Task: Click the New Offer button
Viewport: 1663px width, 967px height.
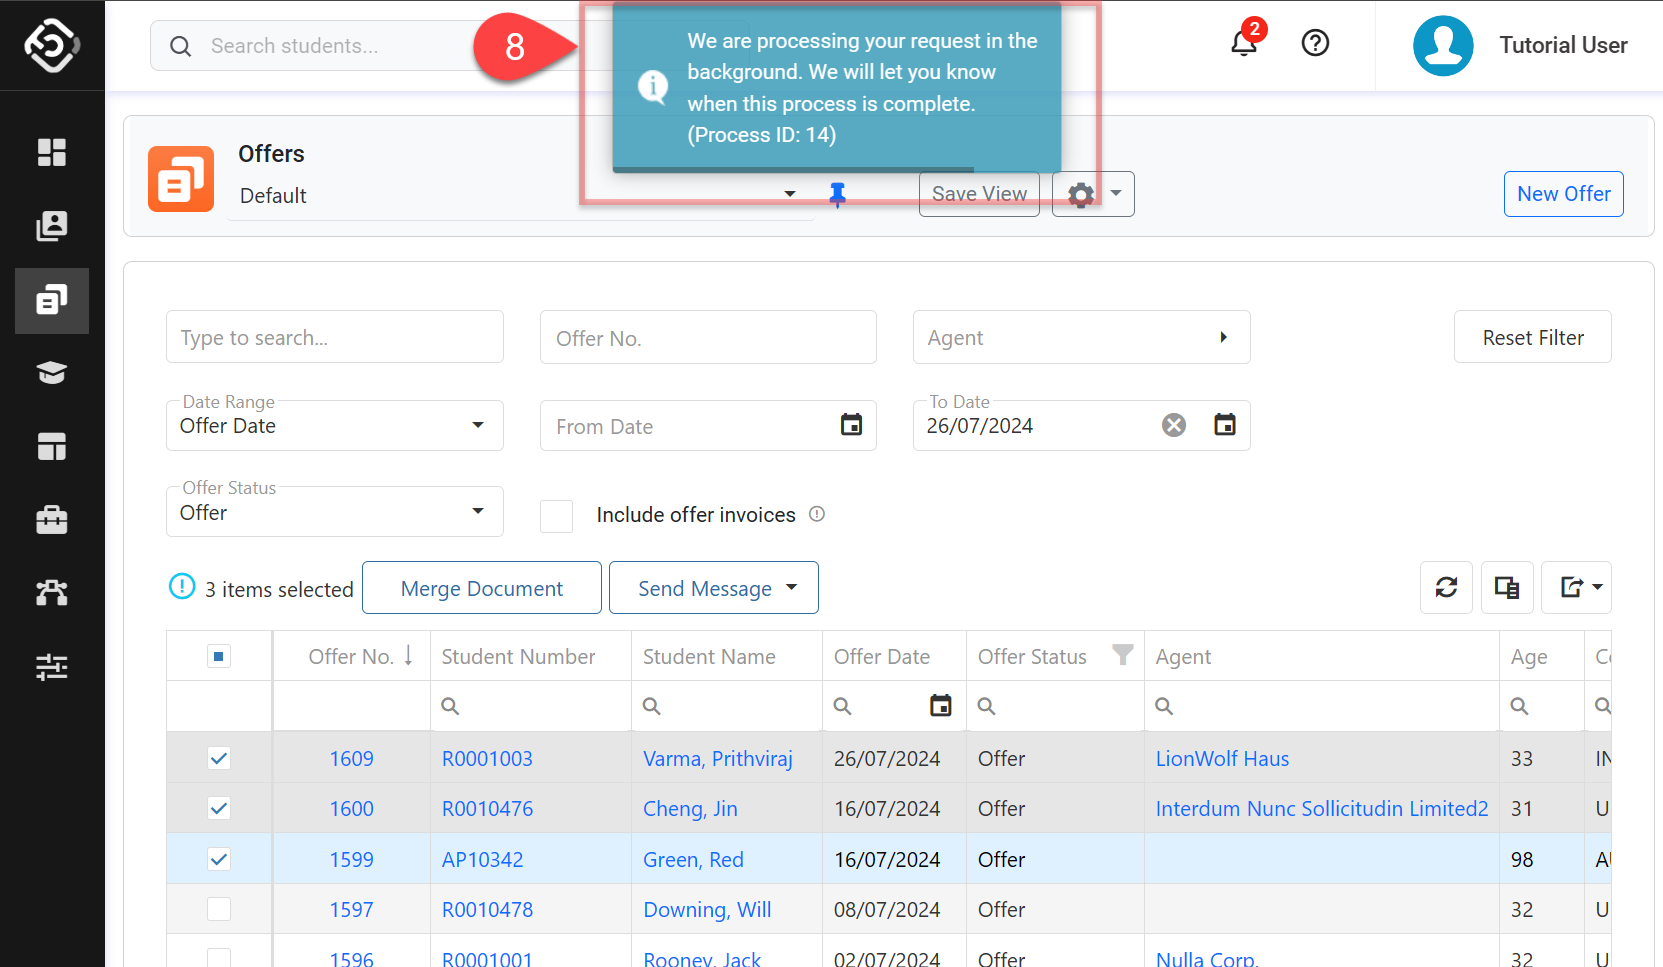Action: [1563, 194]
